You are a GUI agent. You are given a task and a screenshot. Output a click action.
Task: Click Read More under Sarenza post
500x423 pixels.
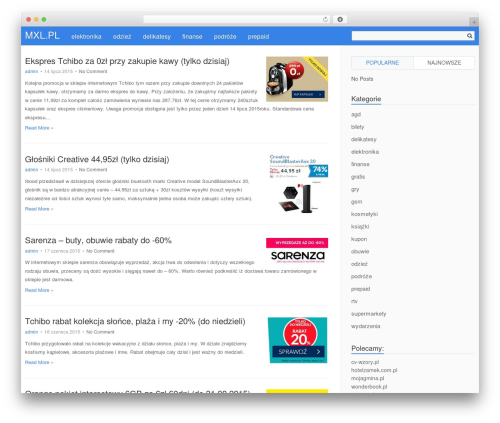point(39,290)
